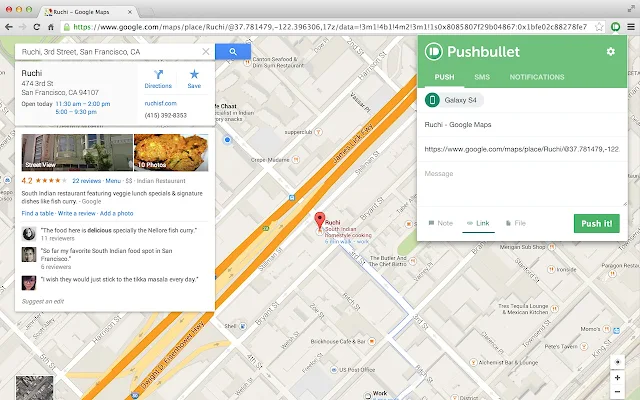Click Ironside restaurant marker
Screen dimensions: 640x400
(x=551, y=269)
